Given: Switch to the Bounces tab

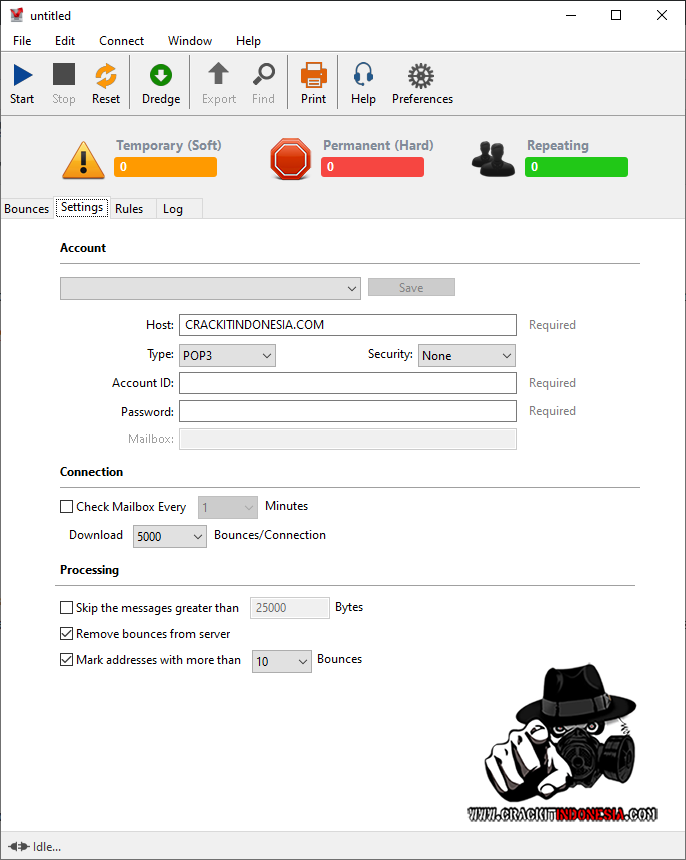Looking at the screenshot, I should [27, 209].
